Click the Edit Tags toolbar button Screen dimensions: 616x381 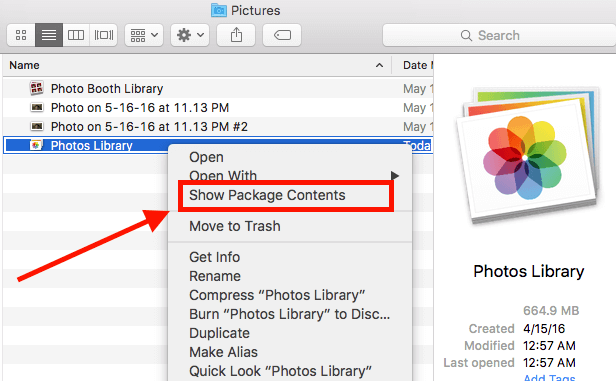click(x=282, y=35)
